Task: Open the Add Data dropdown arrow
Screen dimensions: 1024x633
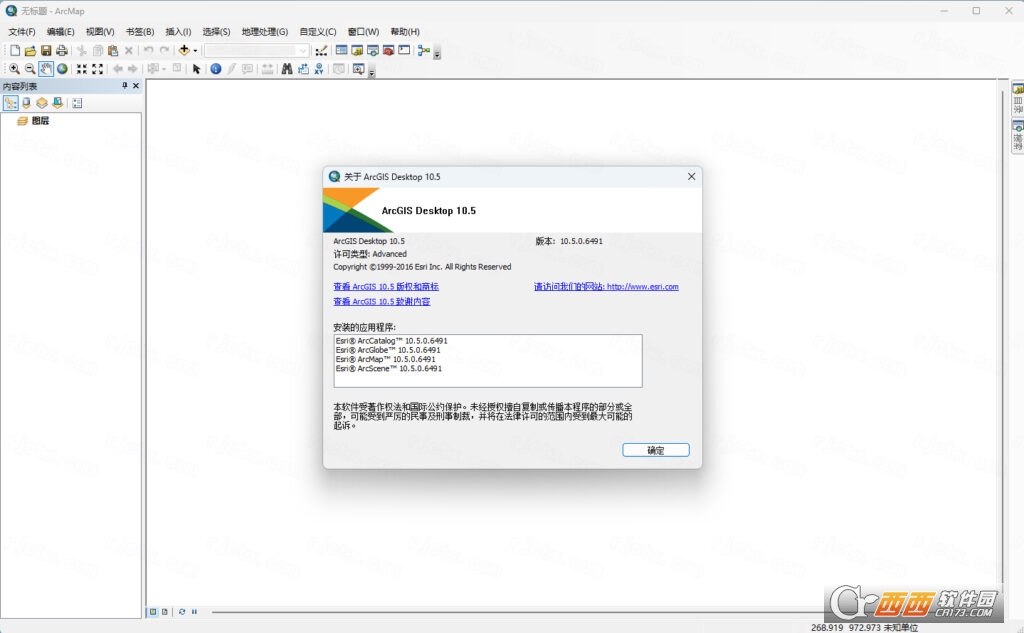Action: [195, 50]
